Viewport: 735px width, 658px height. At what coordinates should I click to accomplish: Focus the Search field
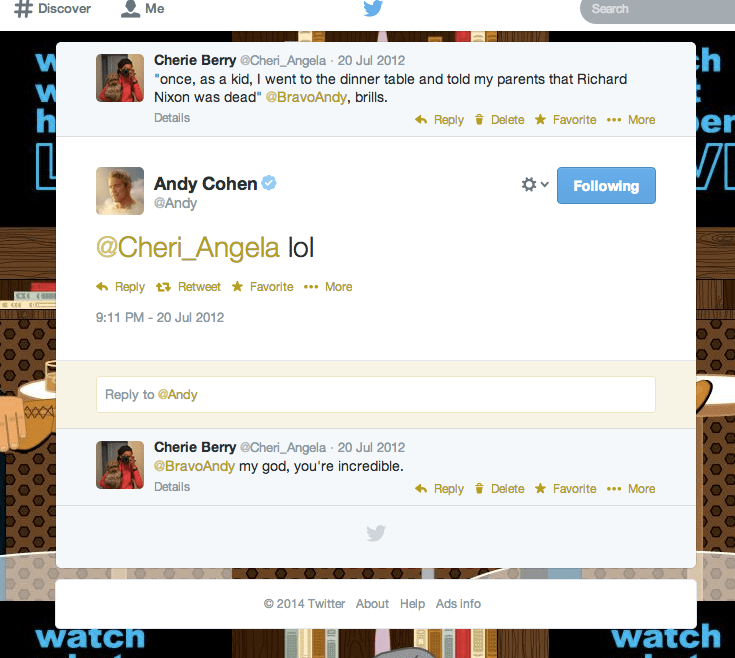click(657, 9)
